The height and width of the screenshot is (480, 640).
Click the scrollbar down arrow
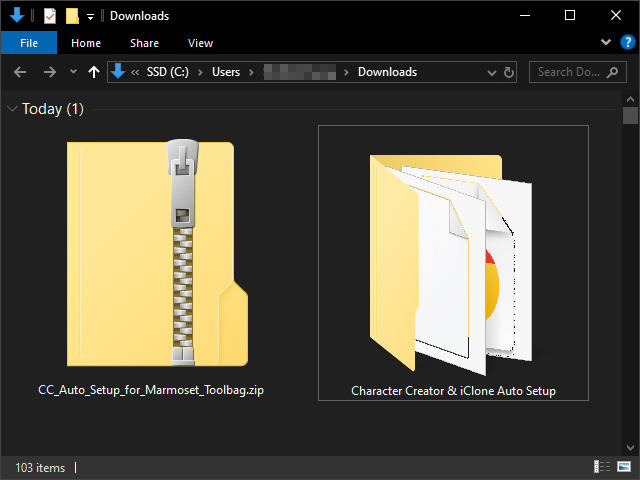coord(630,448)
